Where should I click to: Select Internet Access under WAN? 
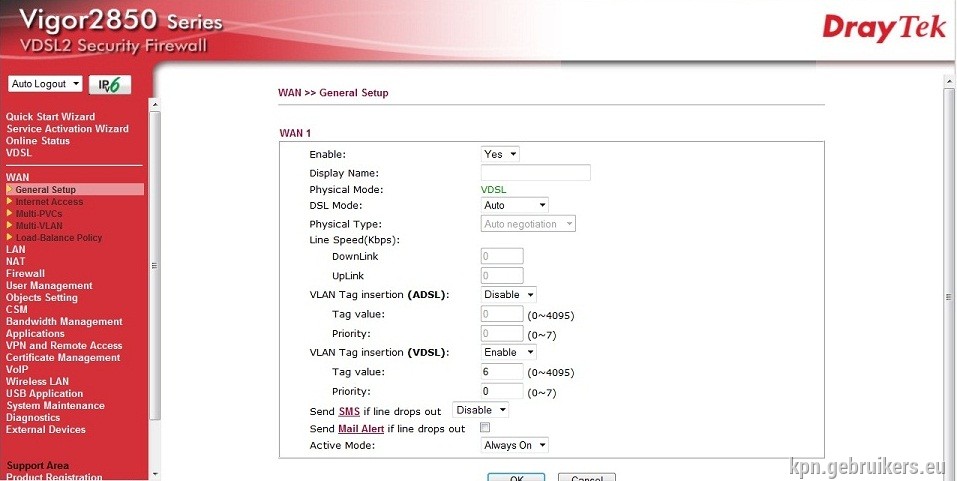[49, 201]
